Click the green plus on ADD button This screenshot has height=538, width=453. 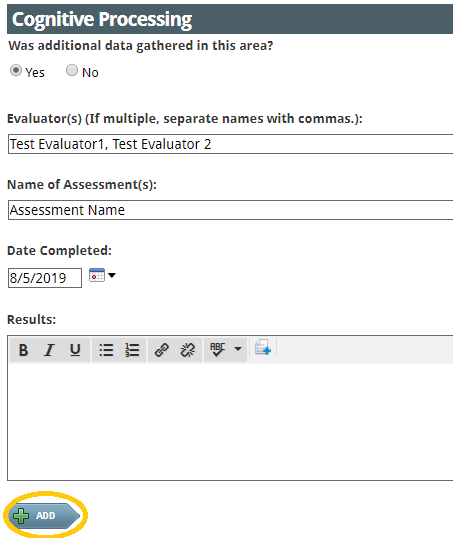pos(21,516)
